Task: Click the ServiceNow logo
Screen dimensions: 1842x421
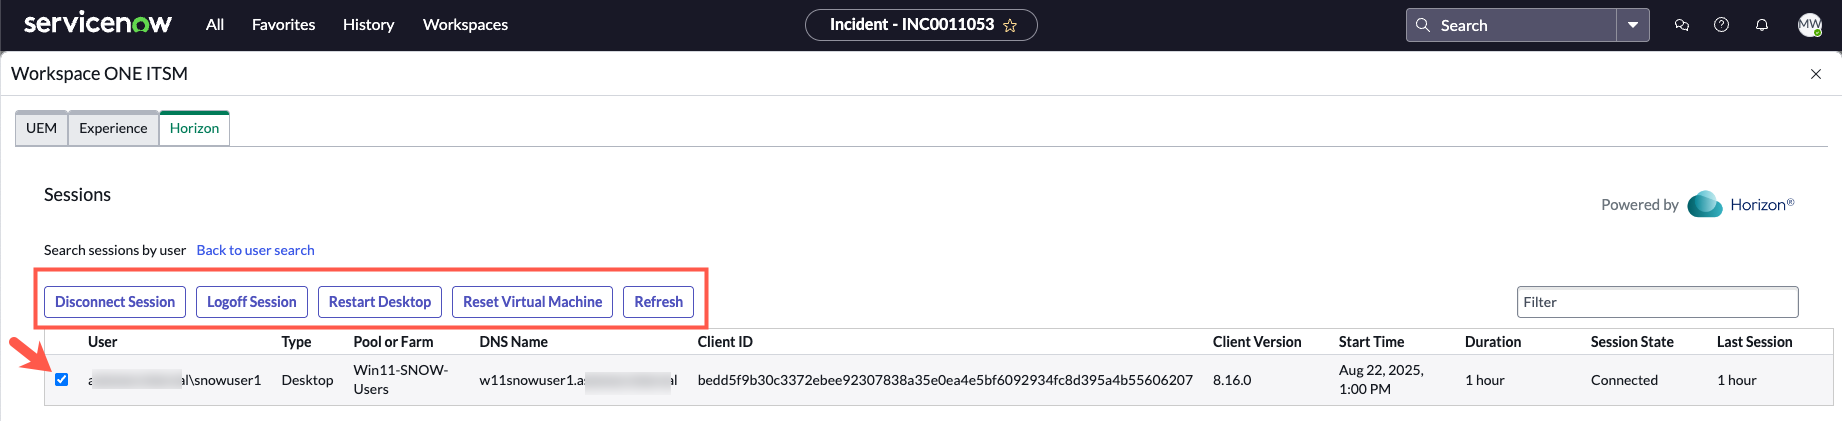Action: [x=98, y=24]
